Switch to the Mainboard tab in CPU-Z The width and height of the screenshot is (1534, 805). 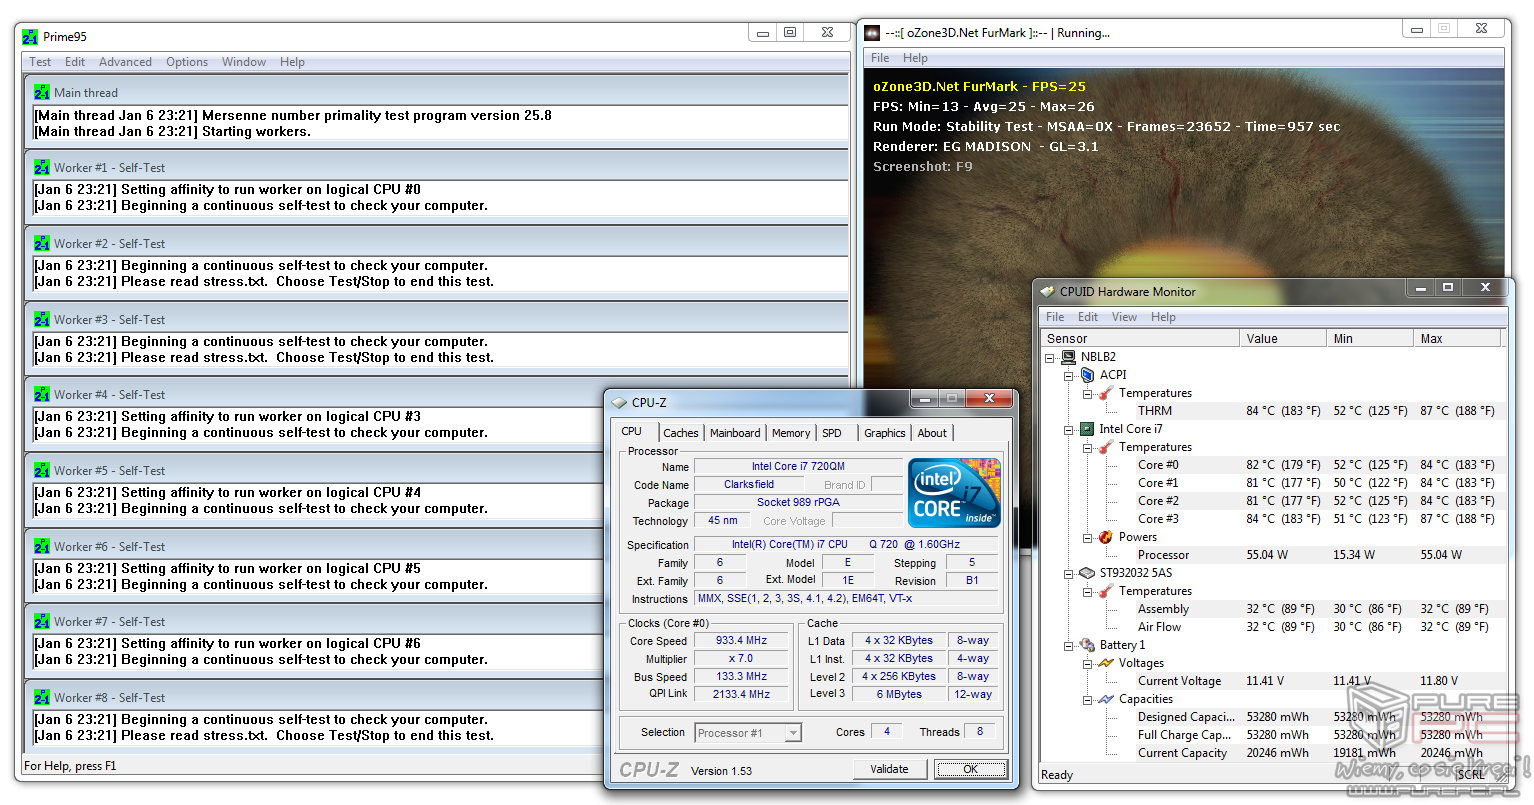[x=735, y=433]
